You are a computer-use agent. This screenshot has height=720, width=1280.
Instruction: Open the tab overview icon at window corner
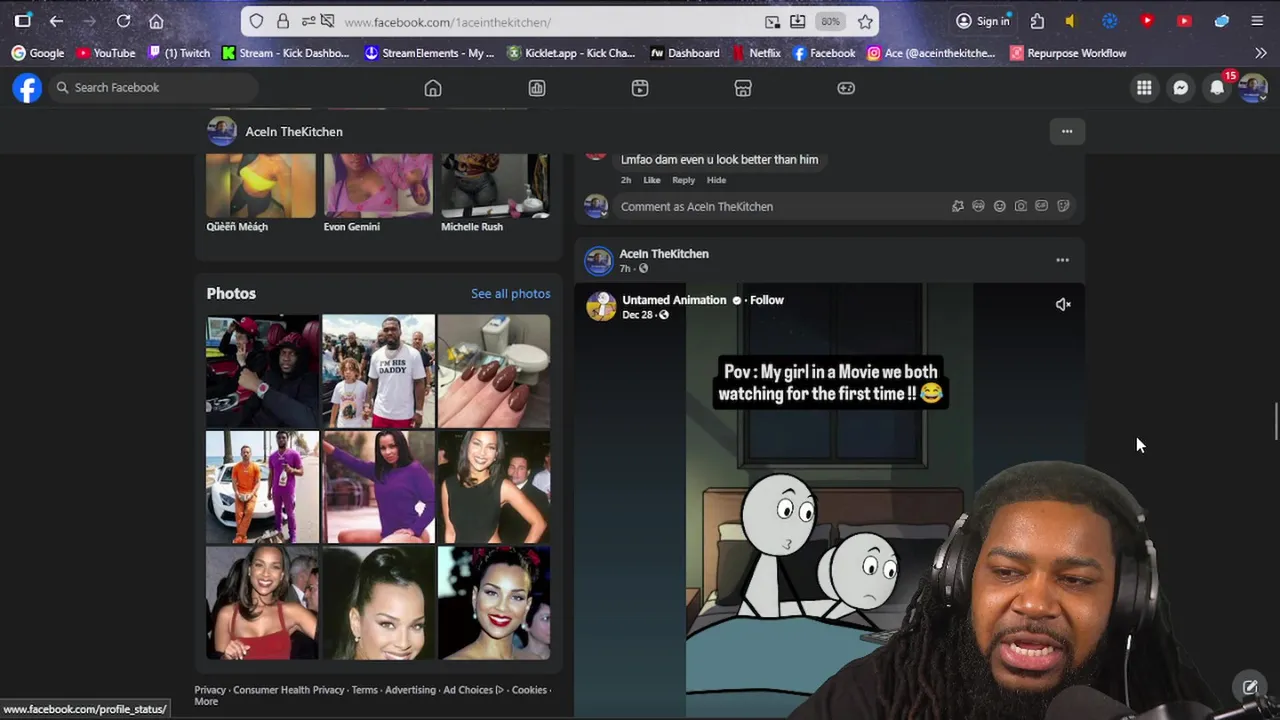(x=23, y=21)
